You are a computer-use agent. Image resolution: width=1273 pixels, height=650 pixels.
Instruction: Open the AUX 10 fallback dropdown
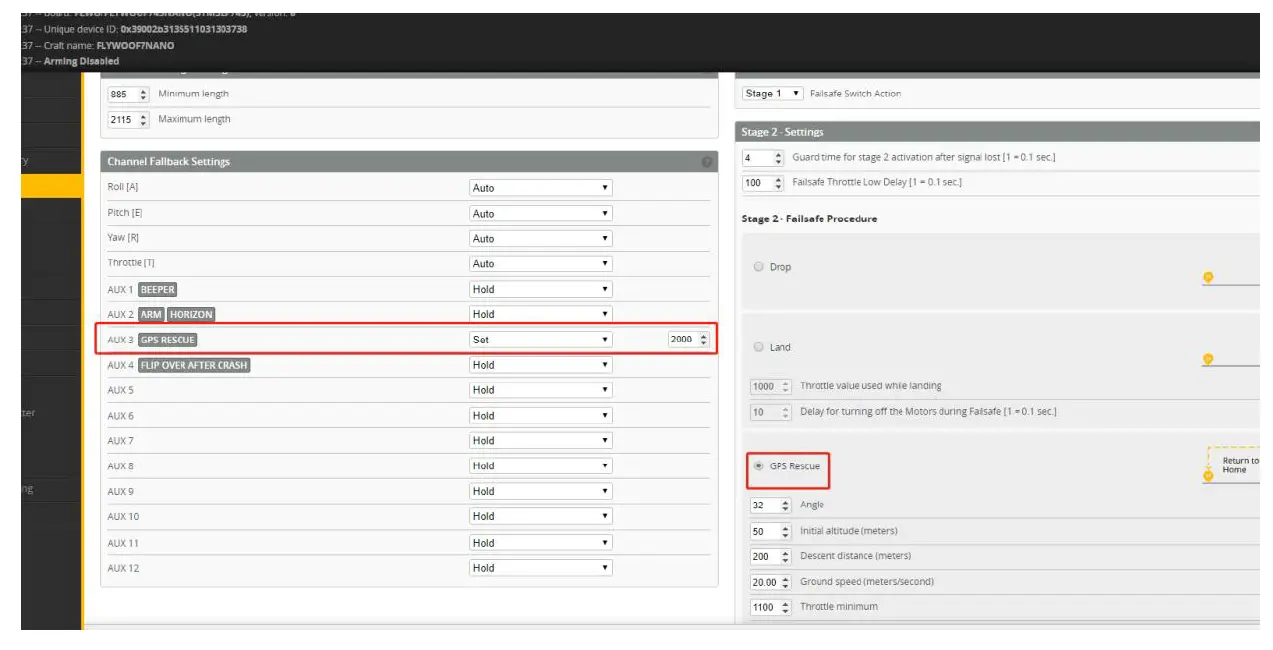(x=540, y=516)
